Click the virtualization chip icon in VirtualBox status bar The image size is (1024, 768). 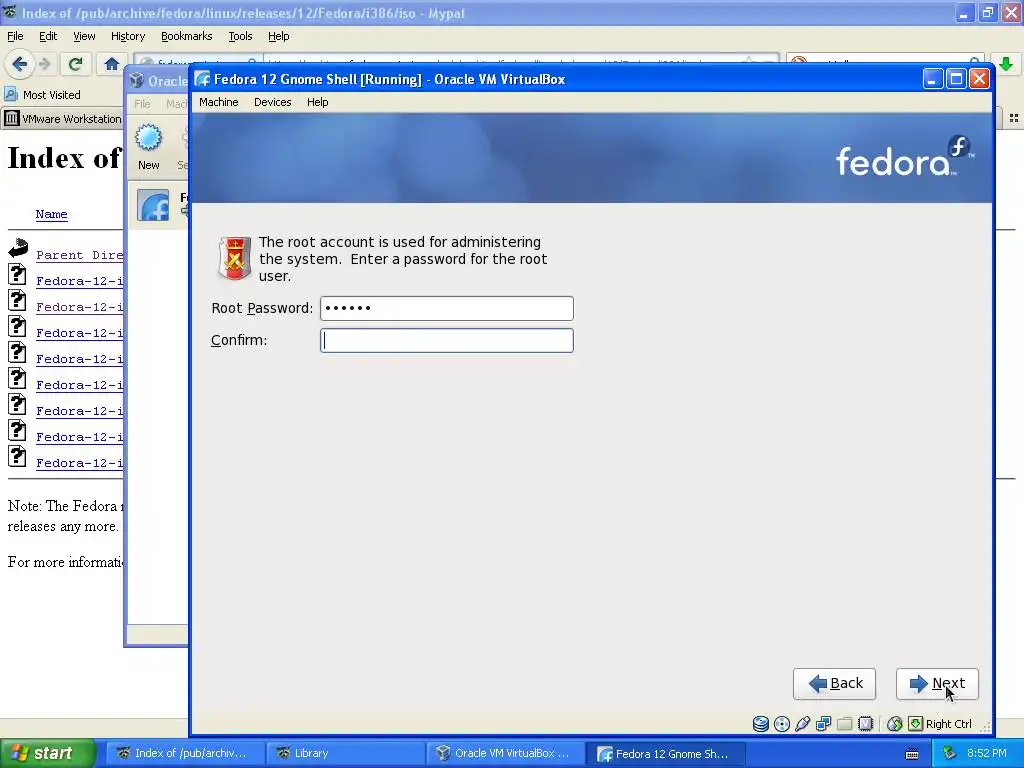point(865,724)
